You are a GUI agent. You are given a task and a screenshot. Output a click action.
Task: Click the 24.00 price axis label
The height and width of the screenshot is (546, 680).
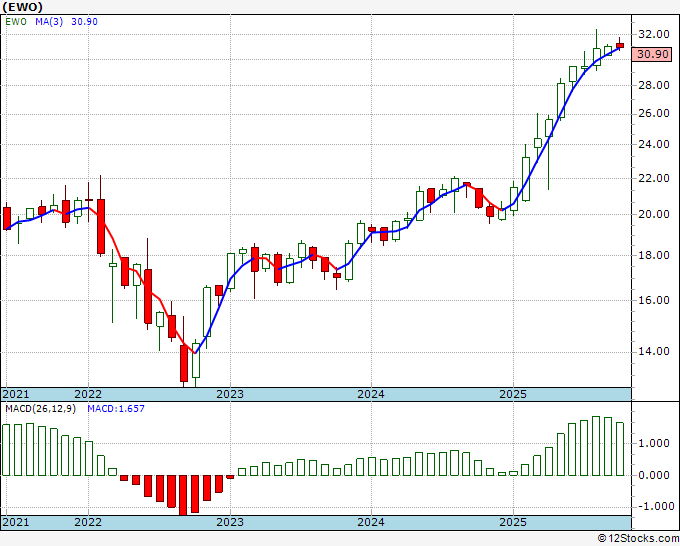pos(654,144)
